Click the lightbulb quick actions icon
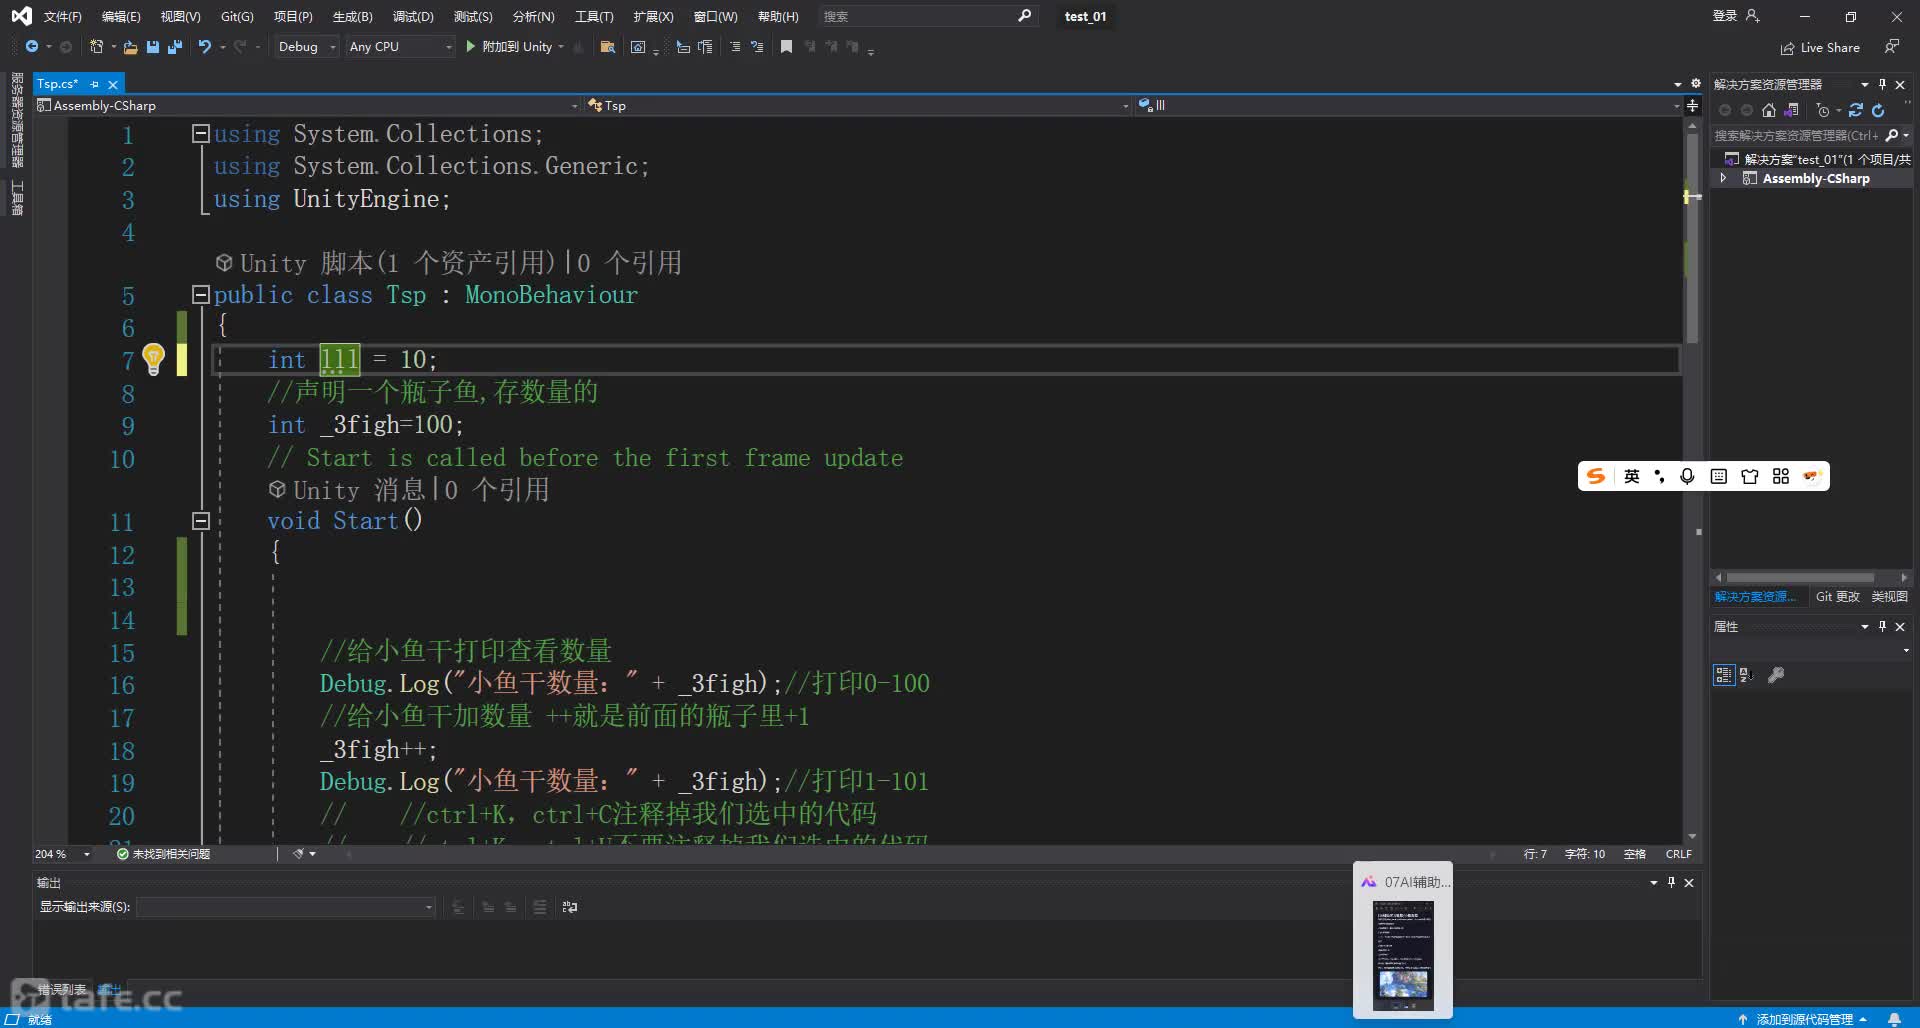 (153, 358)
